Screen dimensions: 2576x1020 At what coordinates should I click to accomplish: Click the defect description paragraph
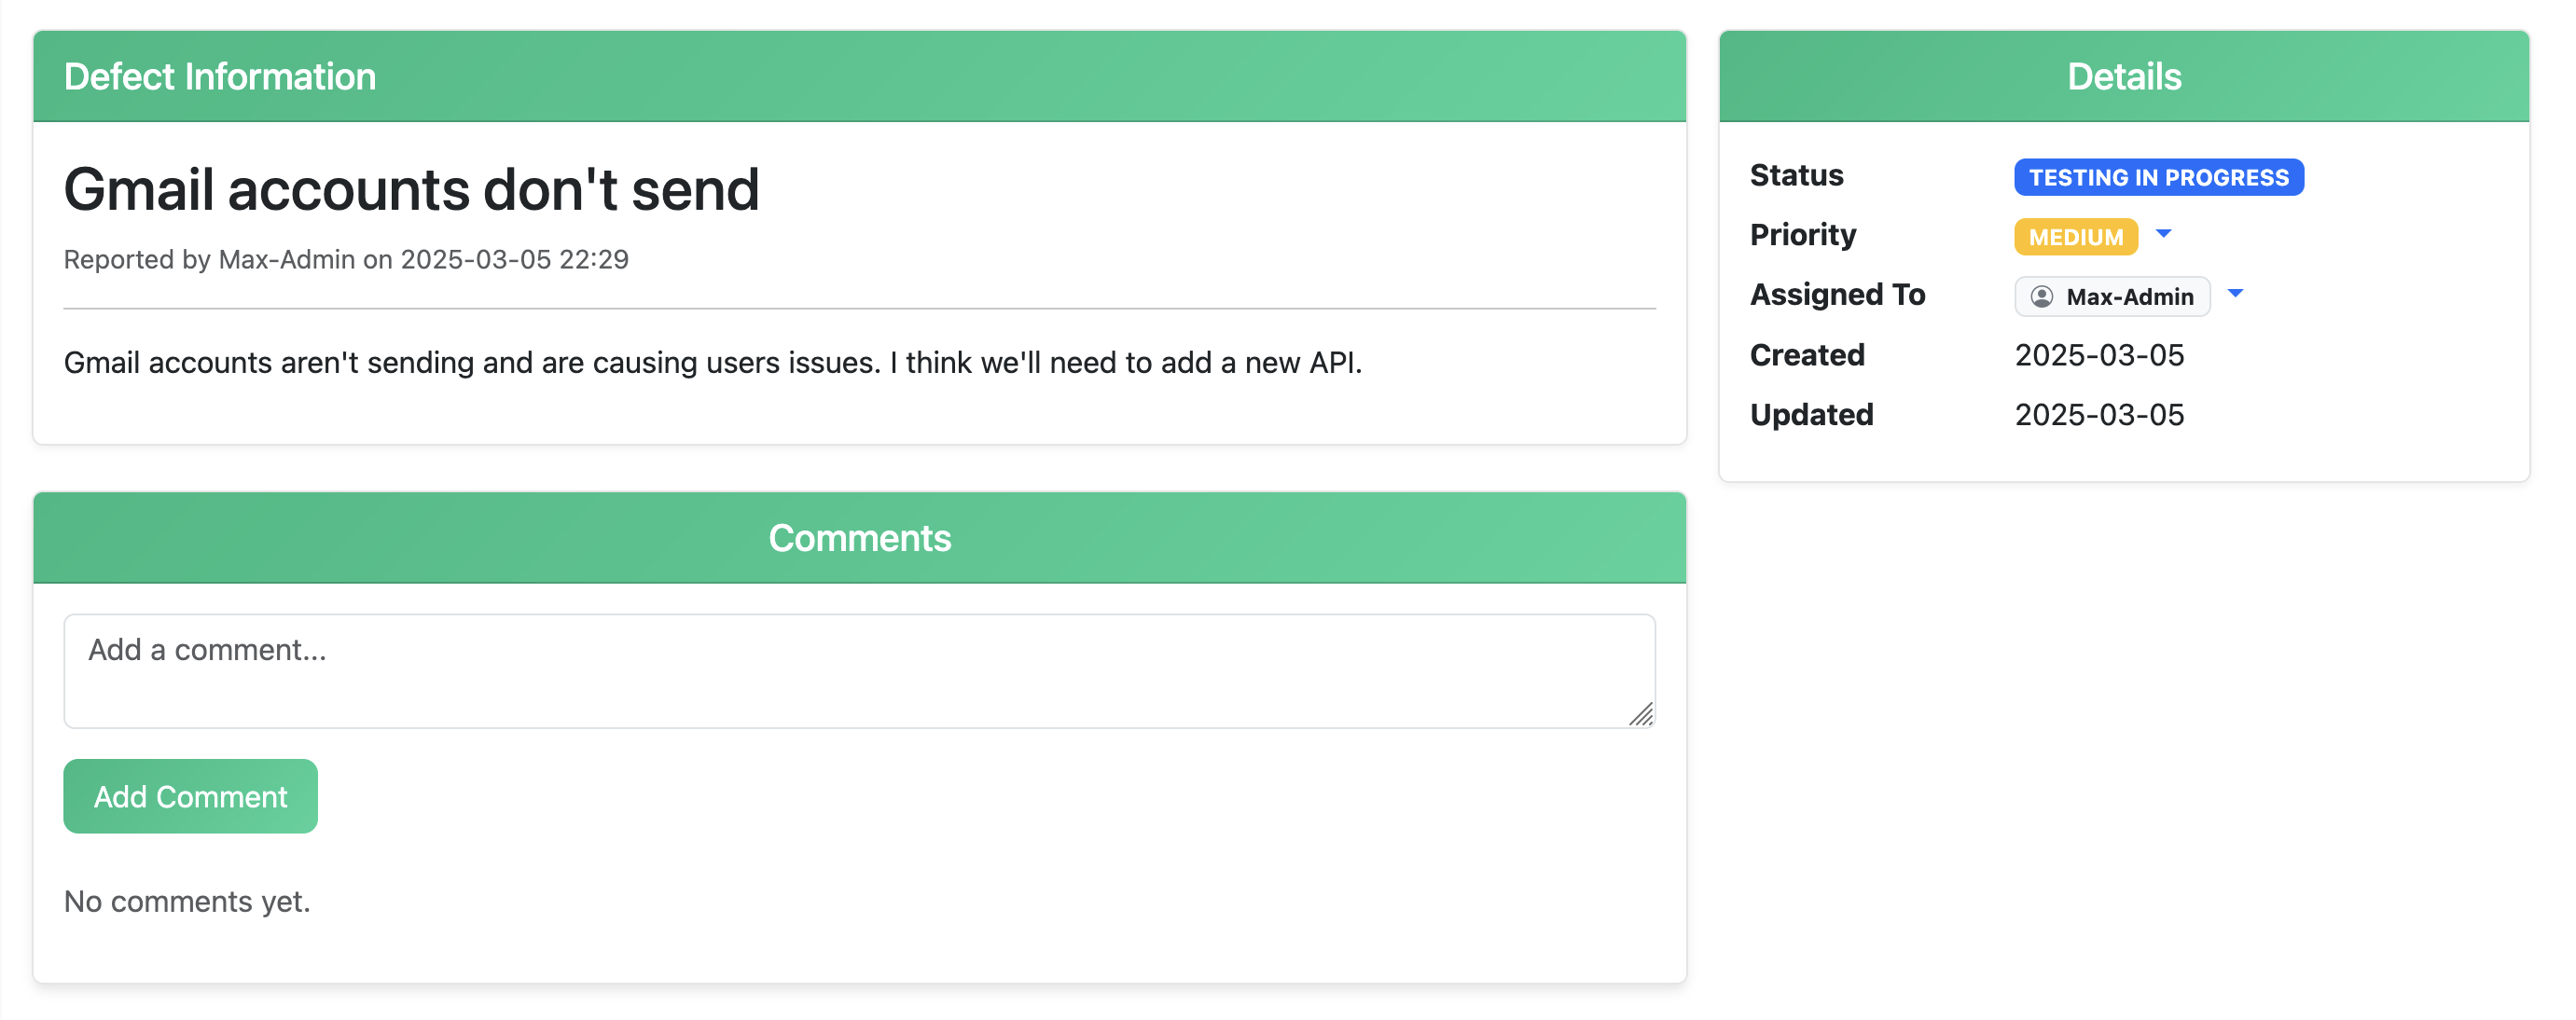pyautogui.click(x=712, y=362)
